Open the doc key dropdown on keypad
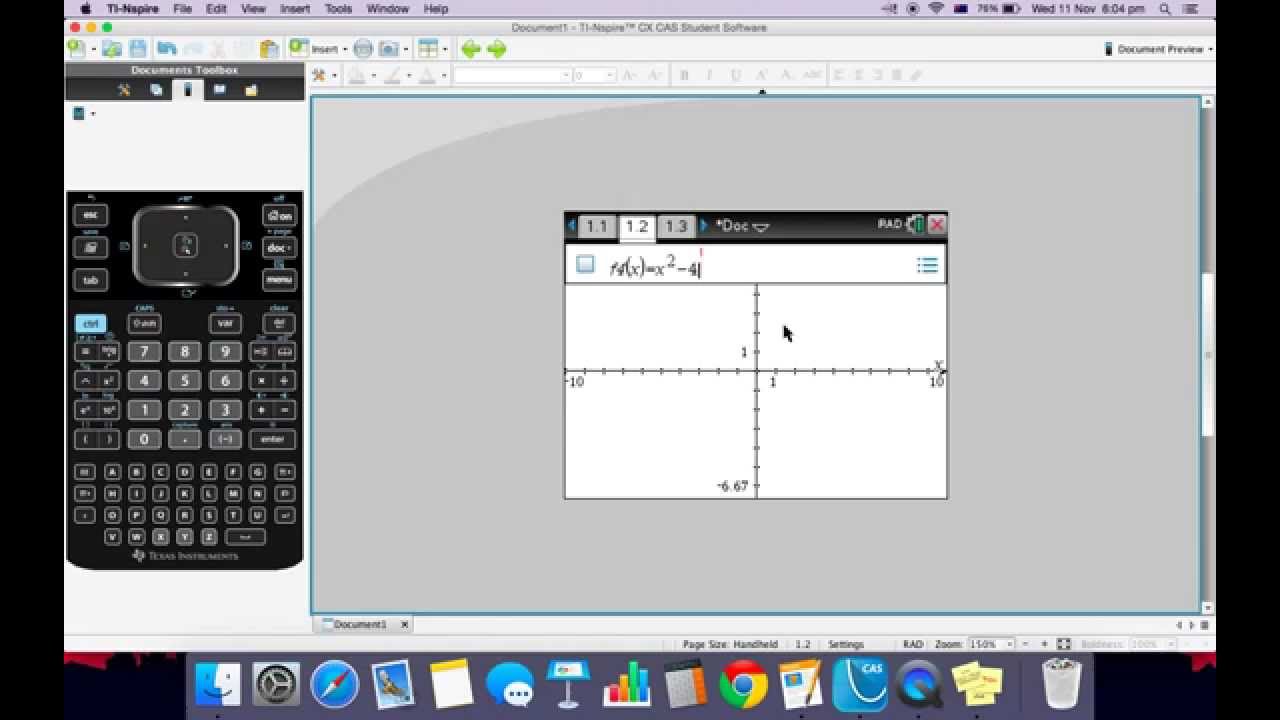 pos(279,247)
